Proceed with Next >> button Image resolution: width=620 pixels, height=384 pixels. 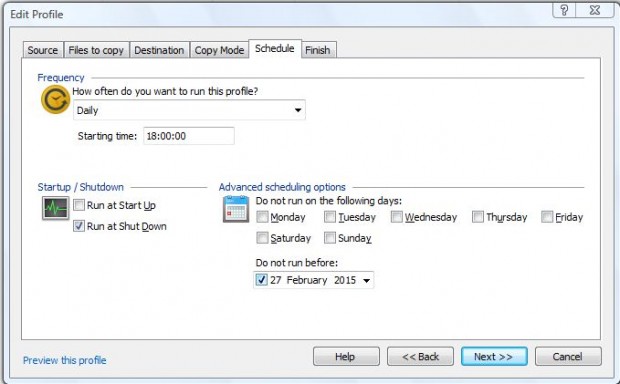tap(494, 356)
